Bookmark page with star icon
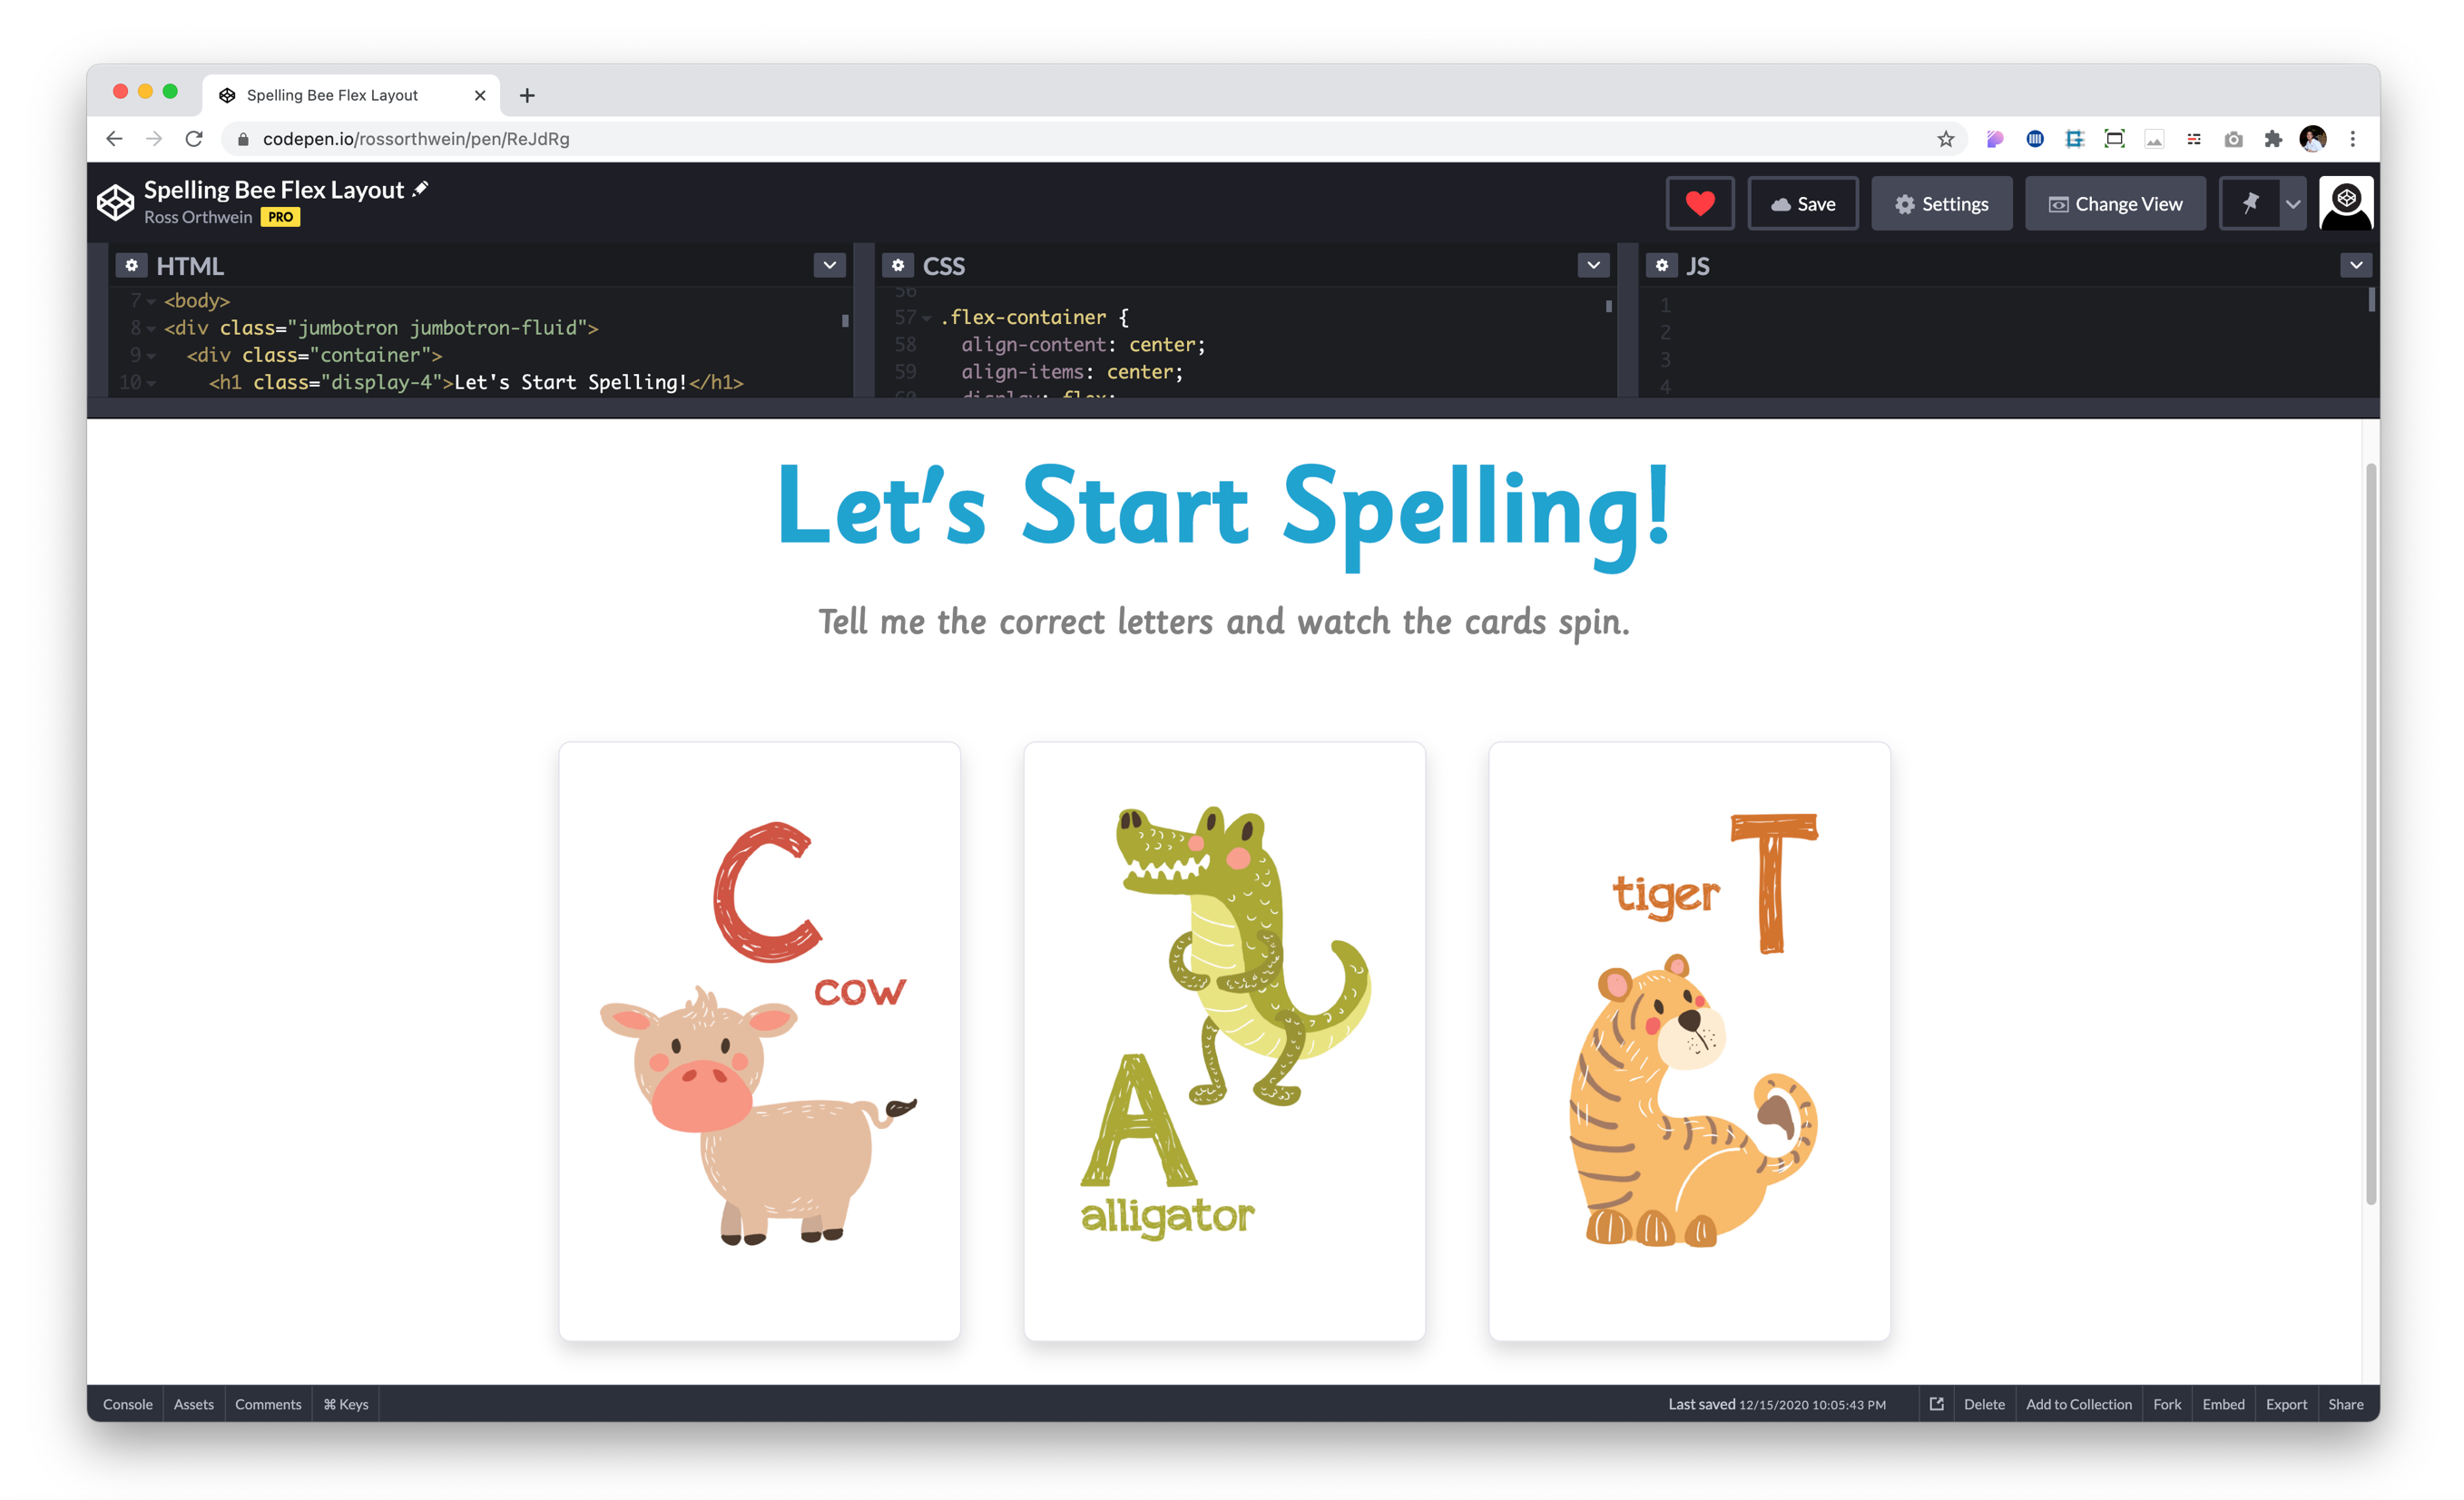The image size is (2464, 1500). pos(1945,139)
